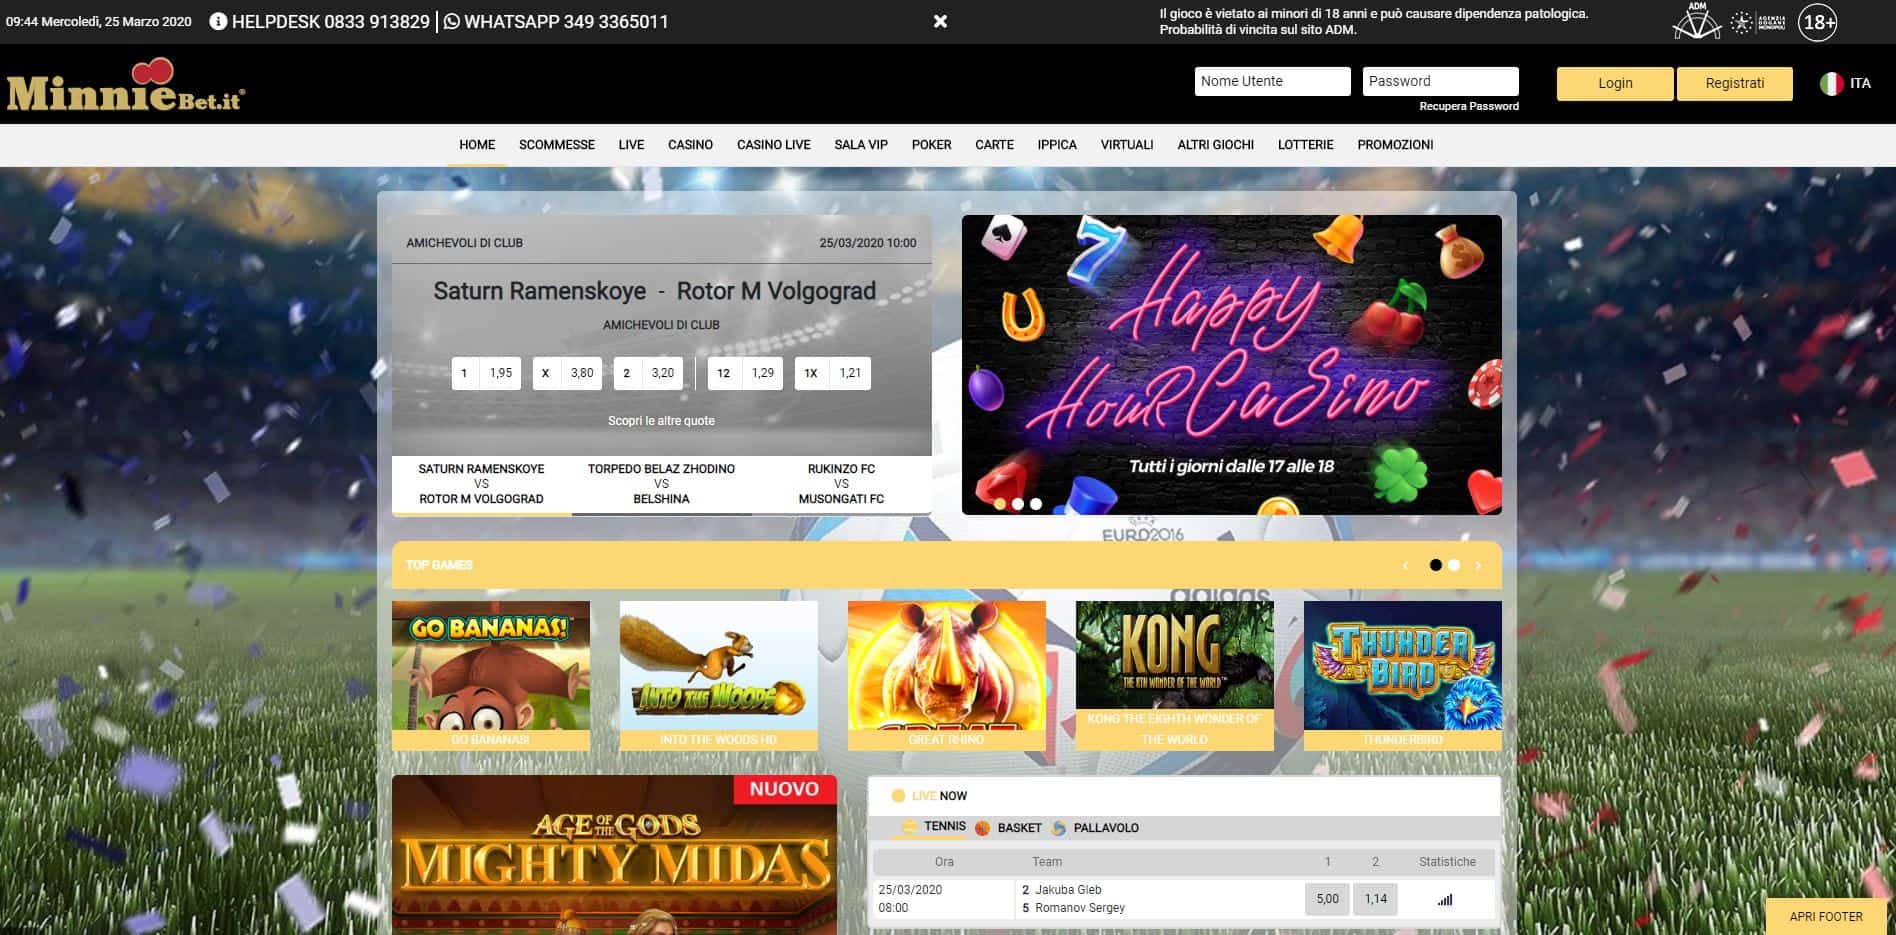Dismiss the top bar with X icon
Viewport: 1896px width, 935px height.
pyautogui.click(x=940, y=21)
